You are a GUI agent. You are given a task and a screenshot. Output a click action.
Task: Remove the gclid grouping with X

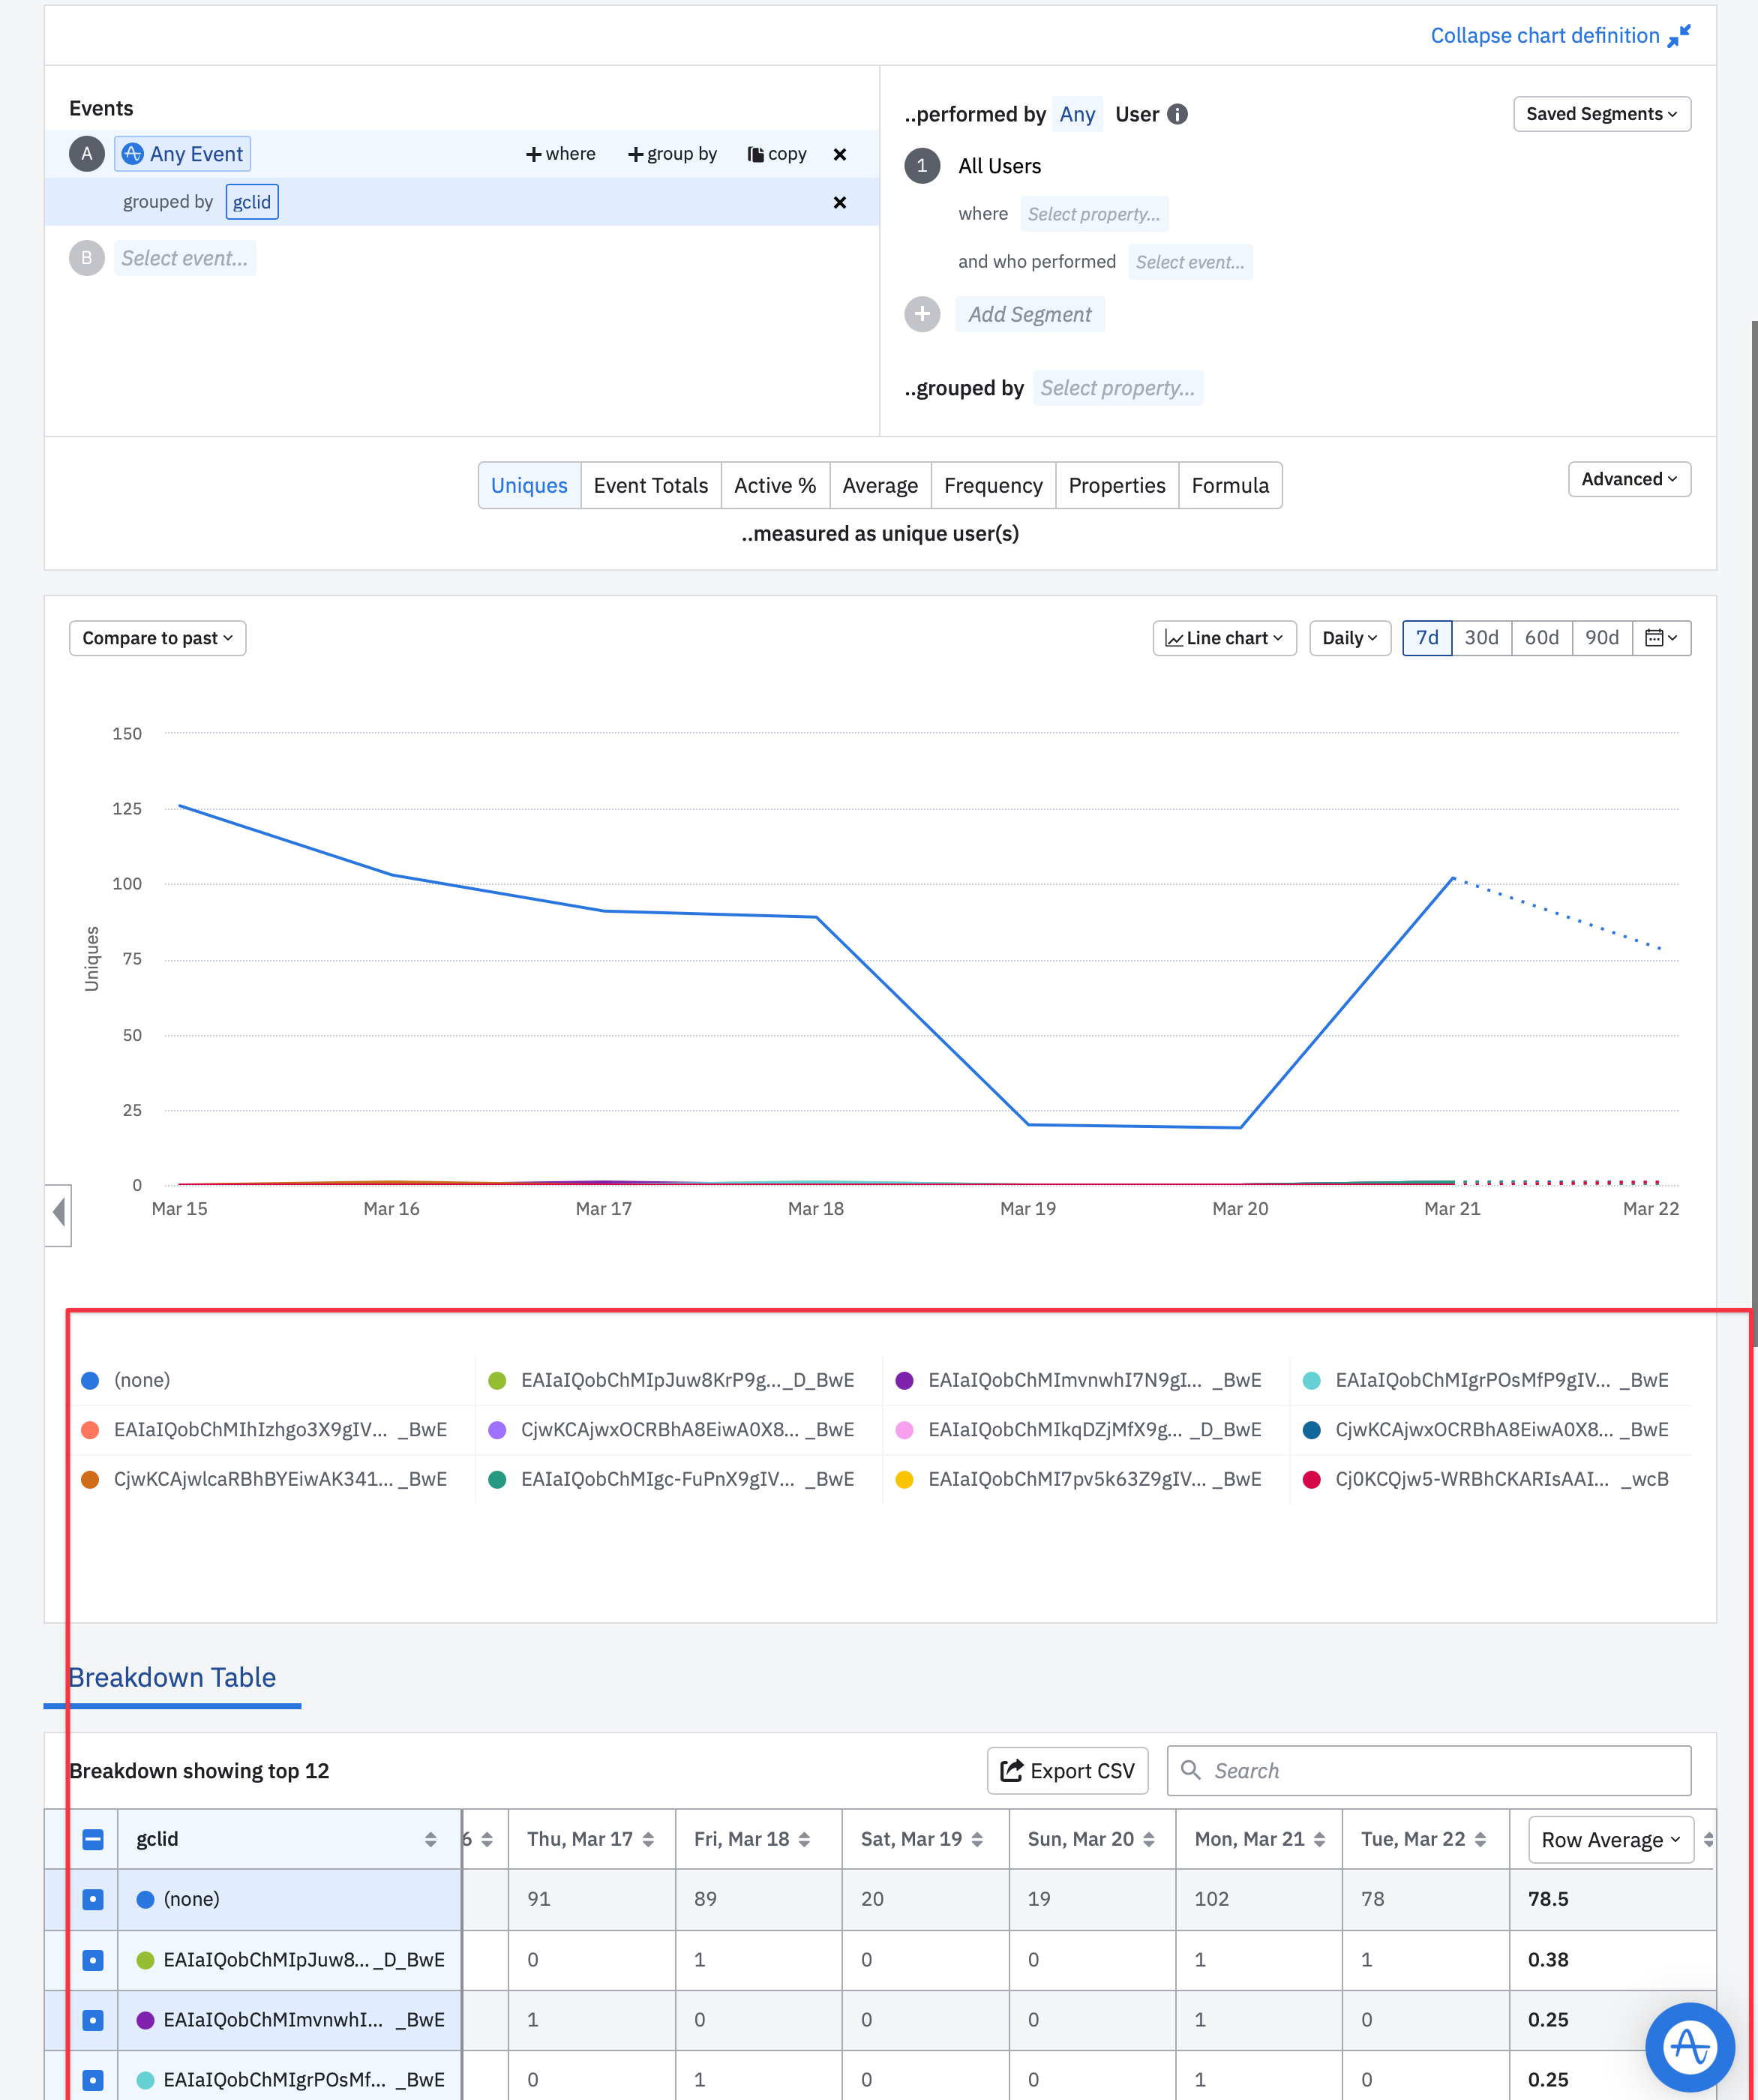click(x=839, y=202)
